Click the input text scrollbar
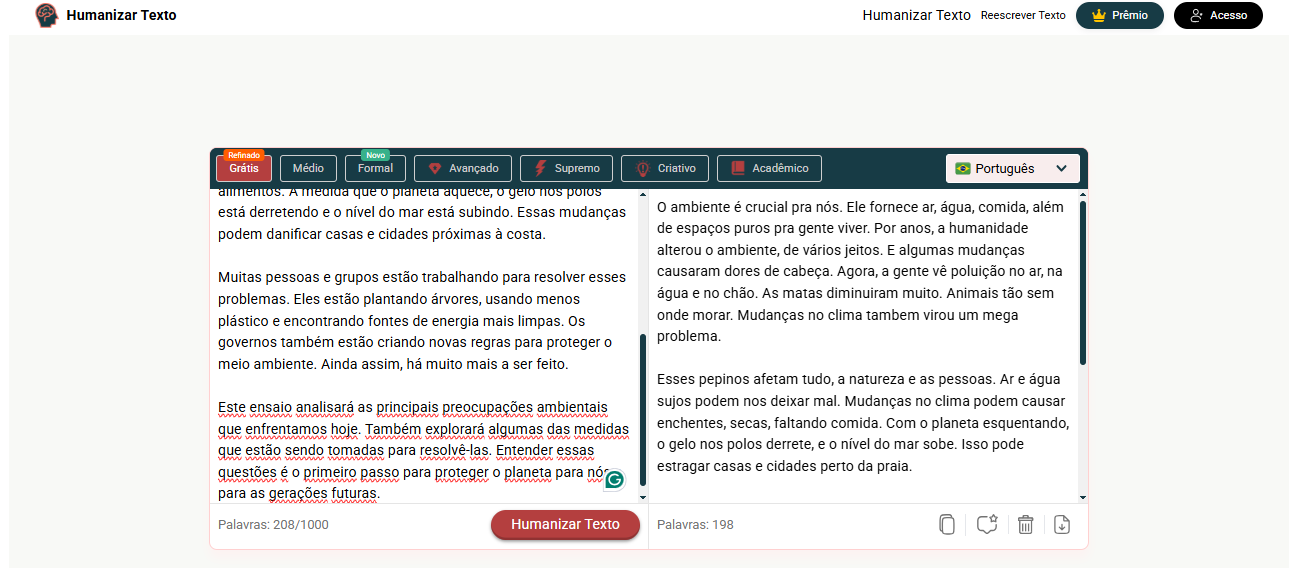Image resolution: width=1297 pixels, height=568 pixels. pos(643,410)
